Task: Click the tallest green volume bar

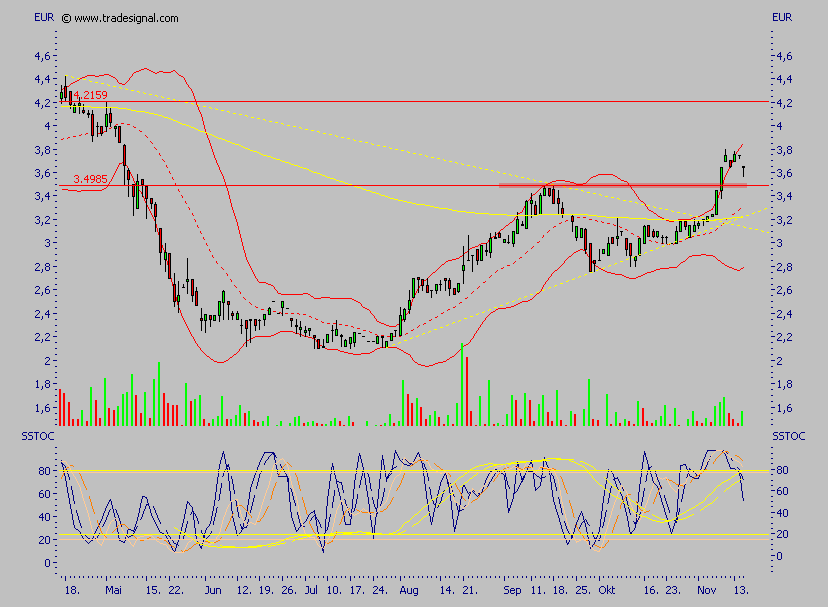Action: point(463,386)
